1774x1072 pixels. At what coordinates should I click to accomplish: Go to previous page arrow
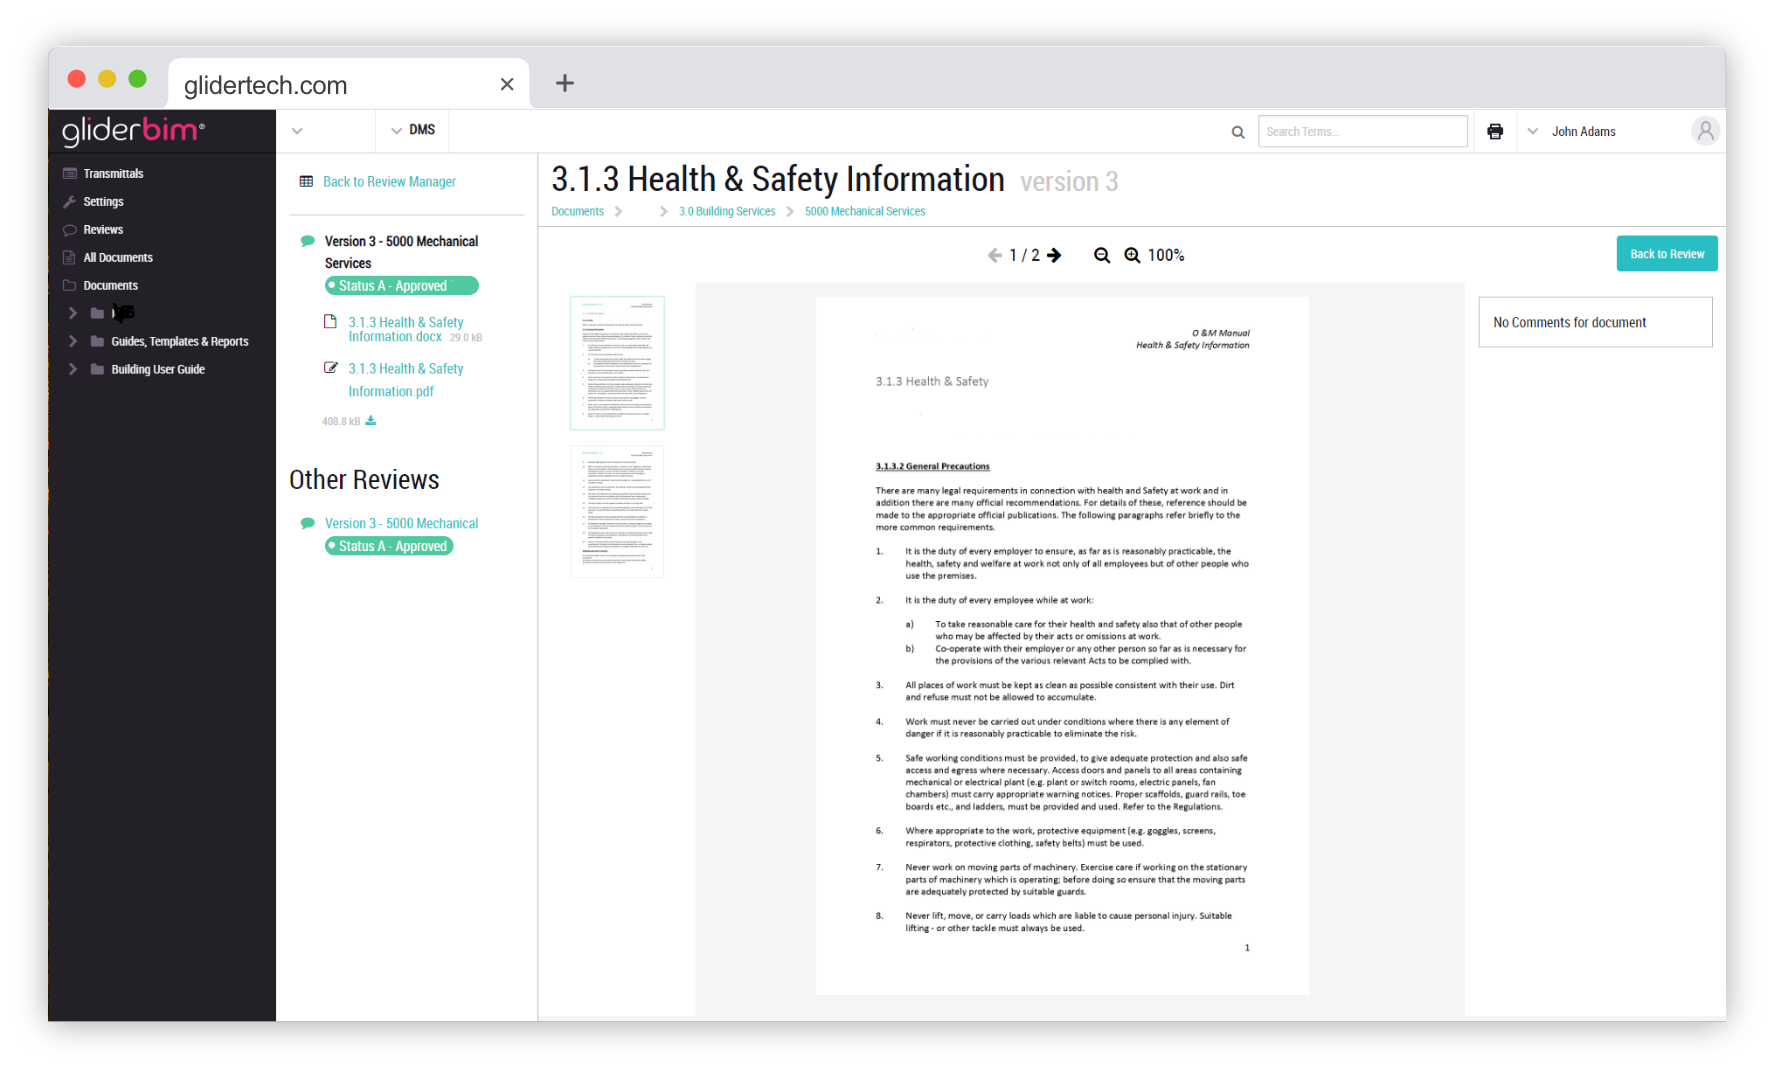tap(994, 256)
